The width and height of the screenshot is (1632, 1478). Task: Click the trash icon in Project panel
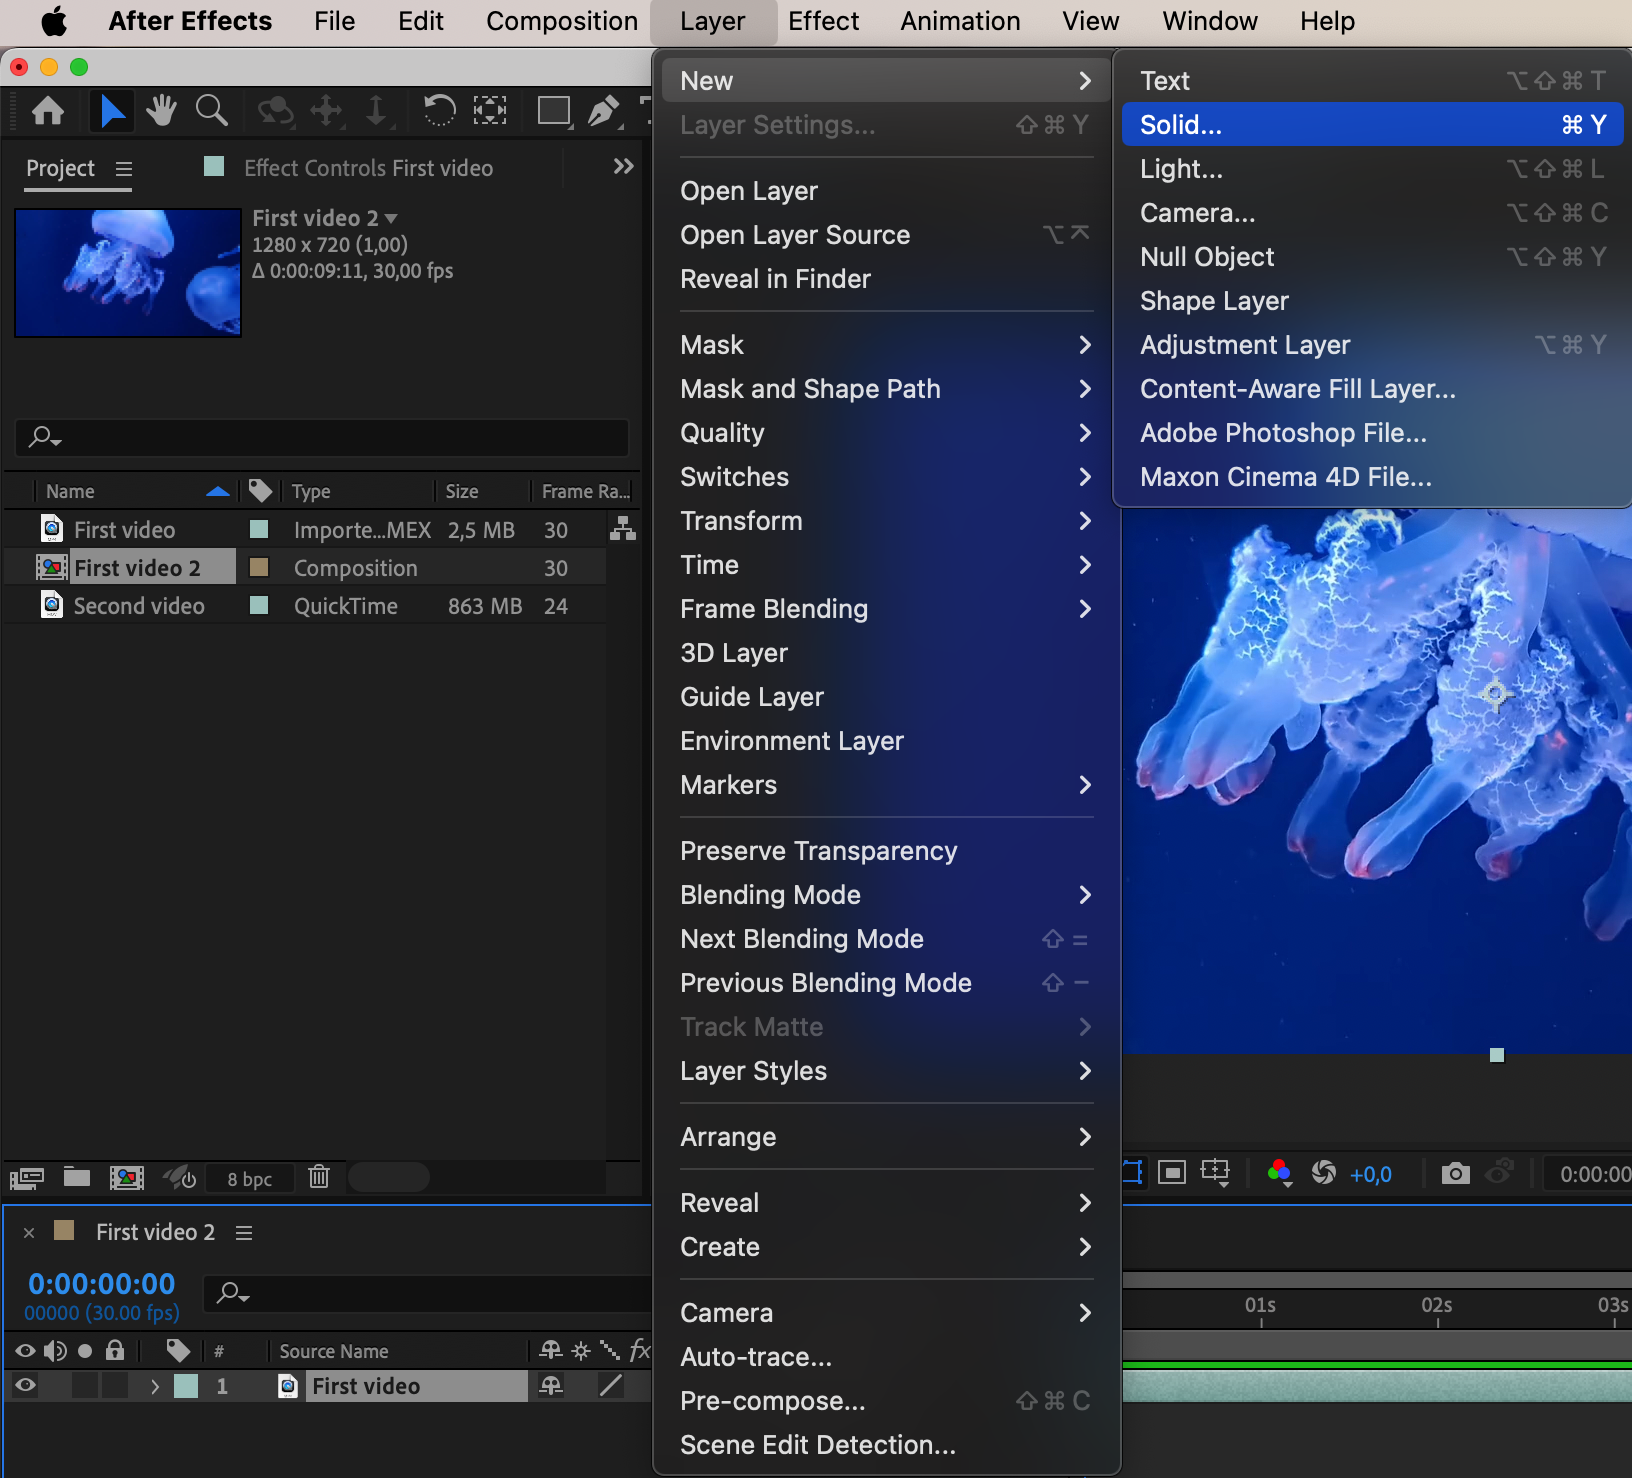pyautogui.click(x=319, y=1177)
